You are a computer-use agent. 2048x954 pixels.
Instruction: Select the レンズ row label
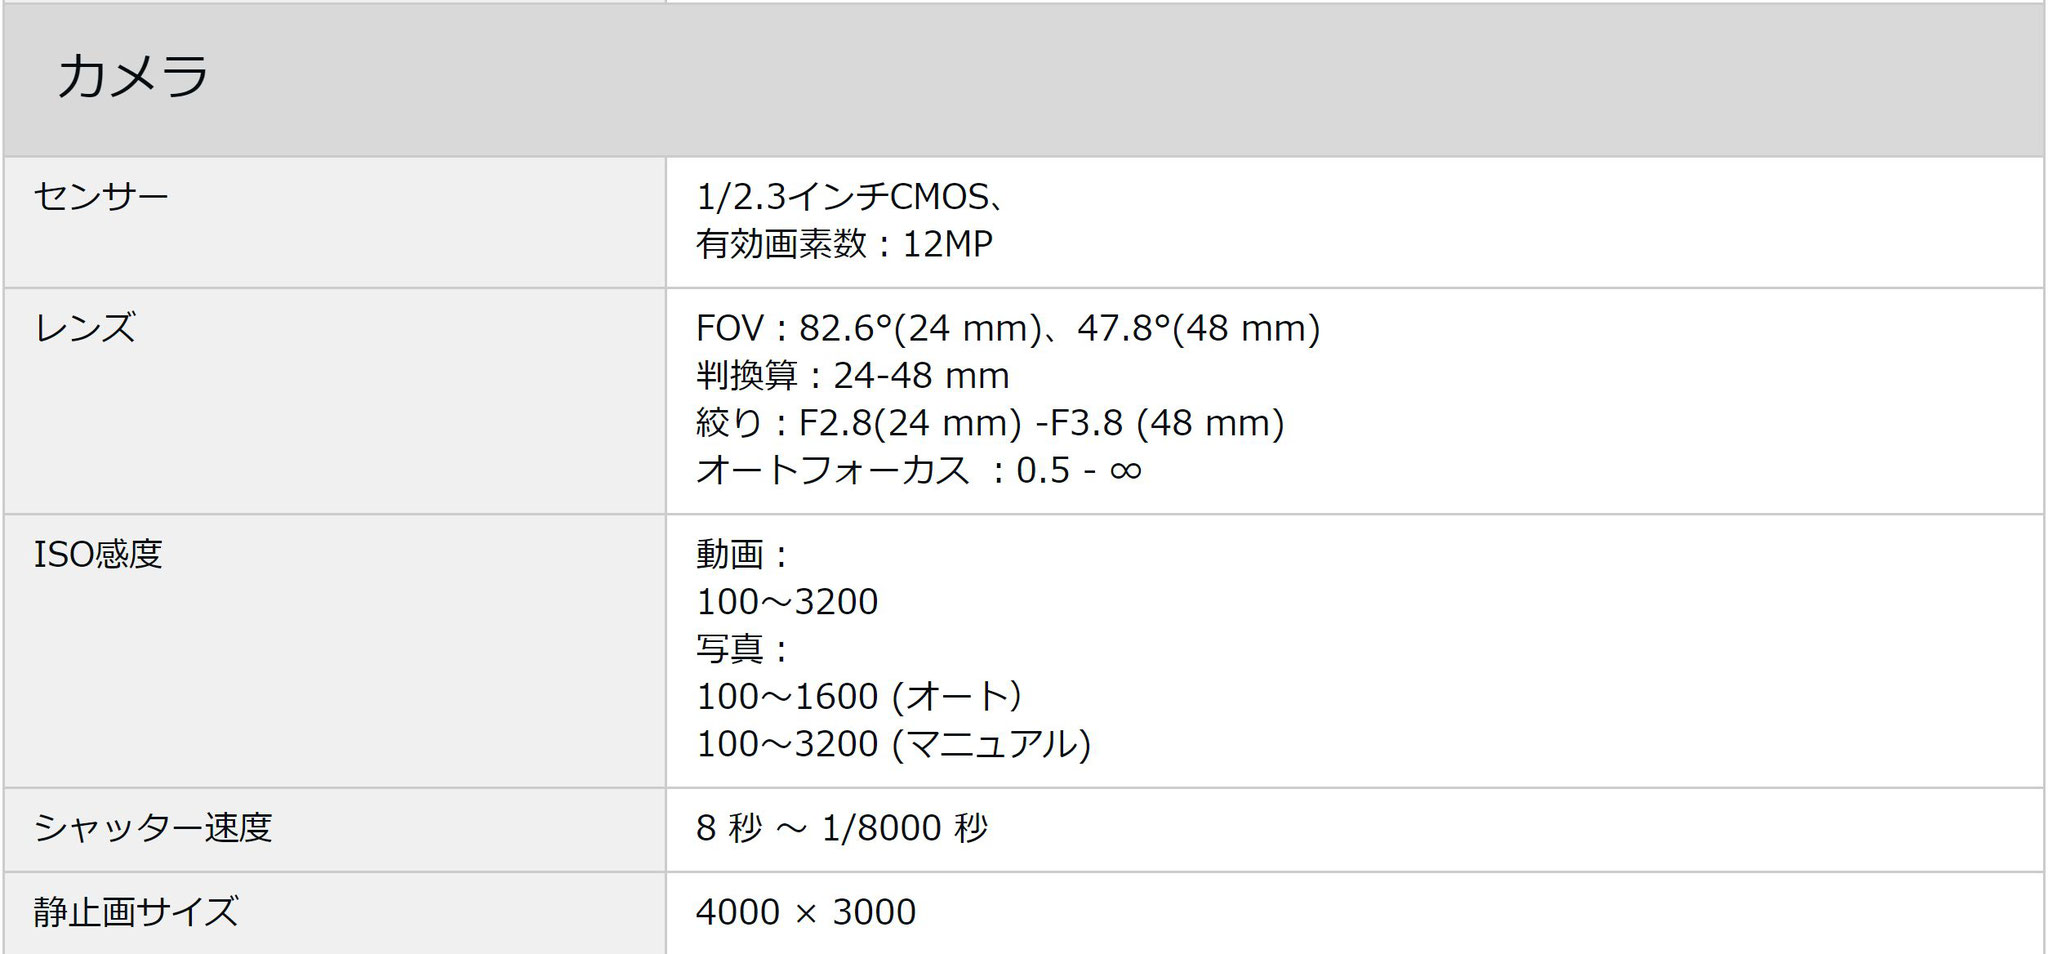84,328
